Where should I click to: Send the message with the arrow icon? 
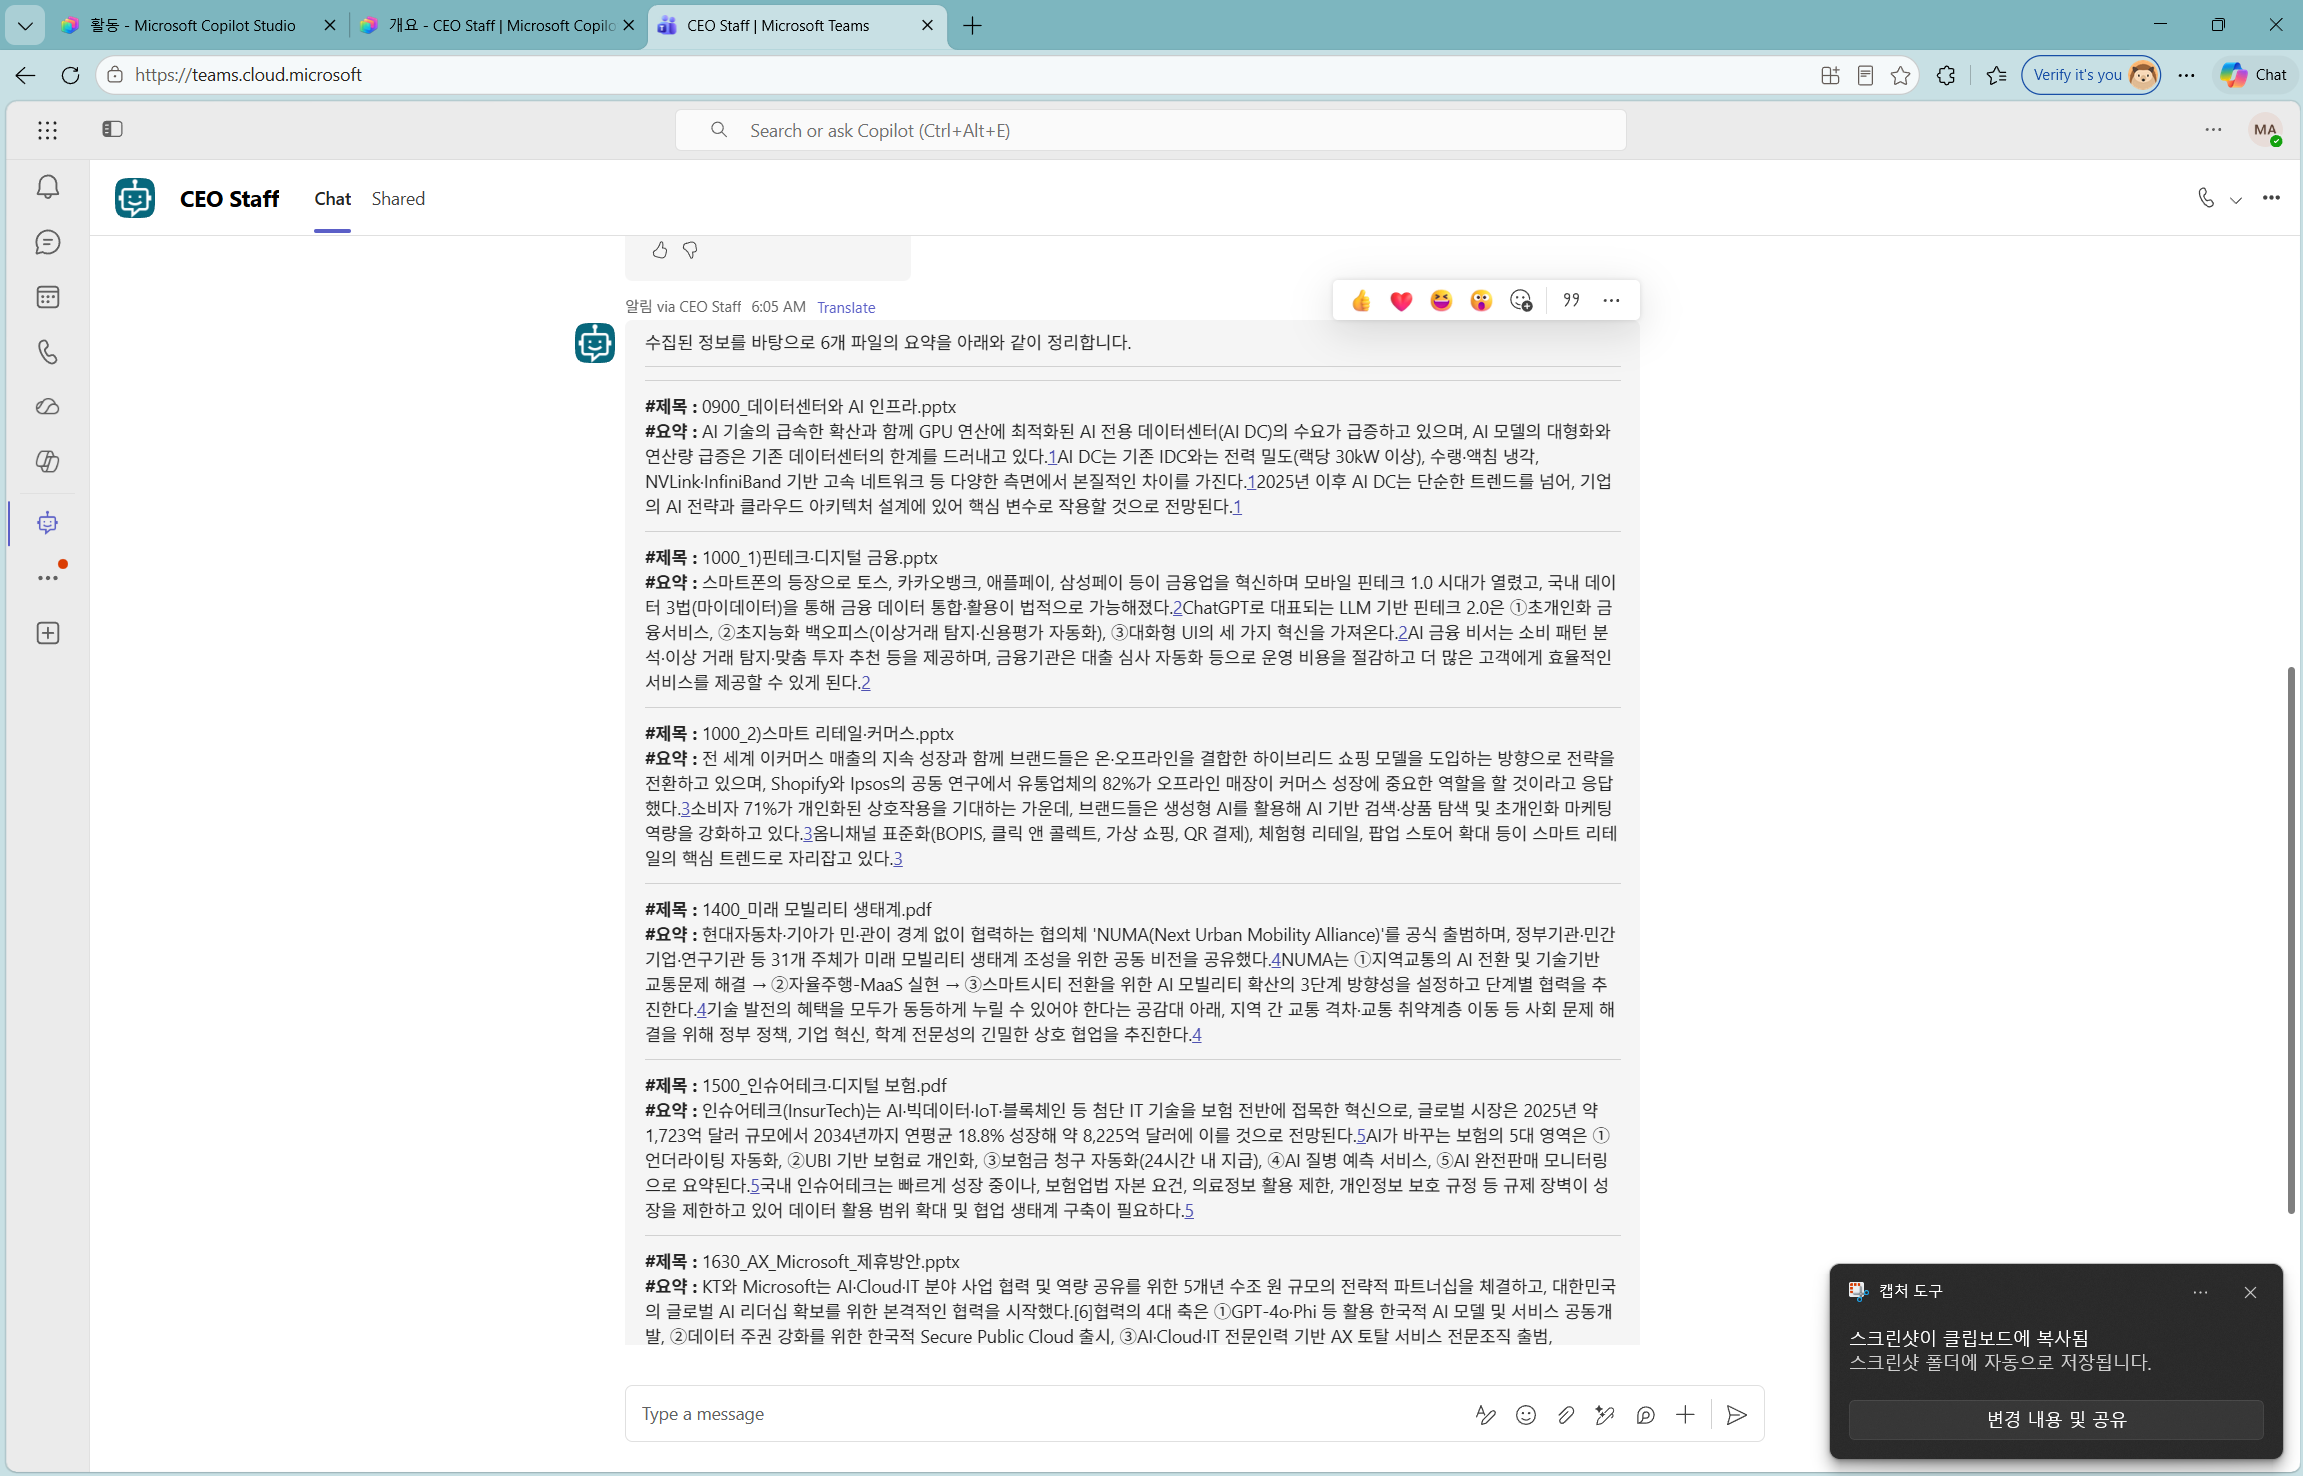(1737, 1414)
